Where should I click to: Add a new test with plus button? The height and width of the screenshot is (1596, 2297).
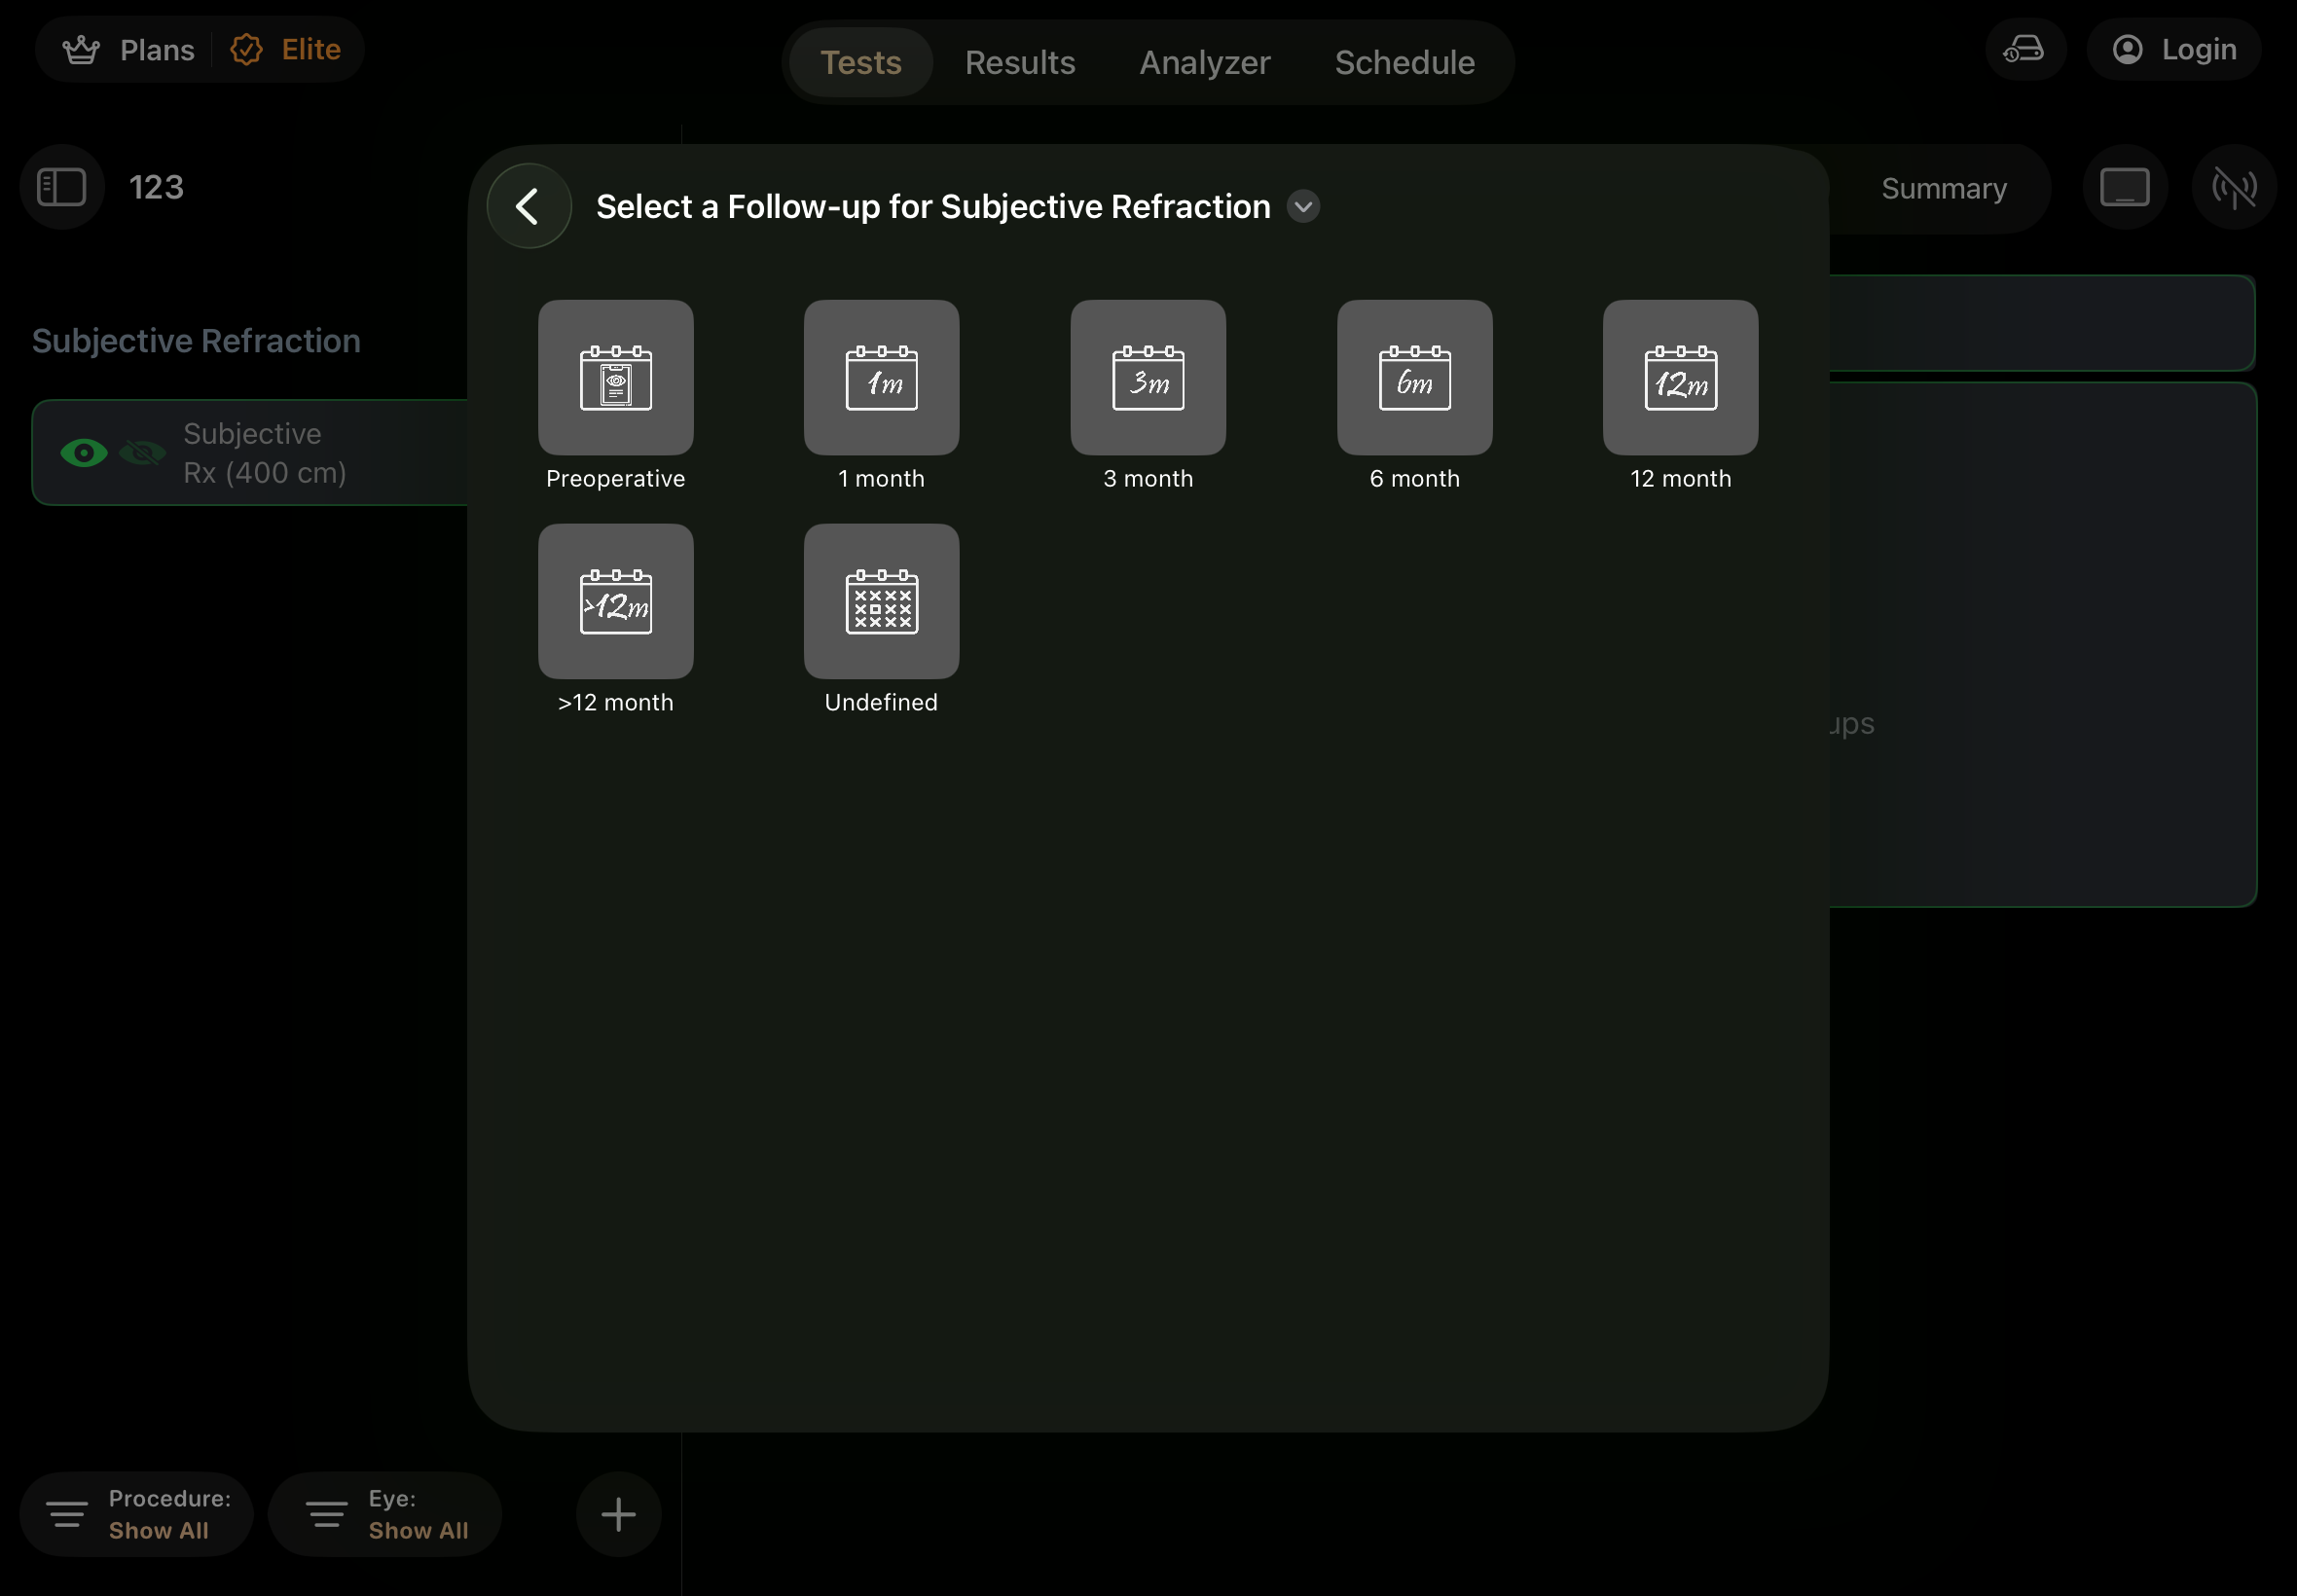[618, 1514]
